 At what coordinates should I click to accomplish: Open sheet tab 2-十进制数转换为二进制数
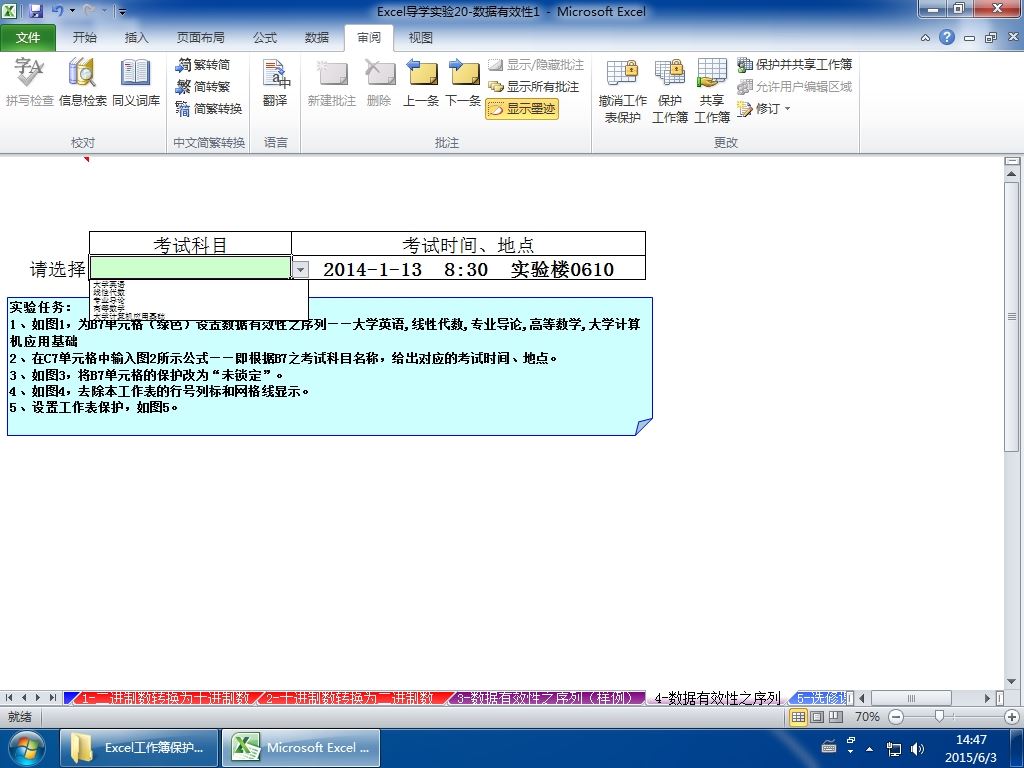point(349,697)
